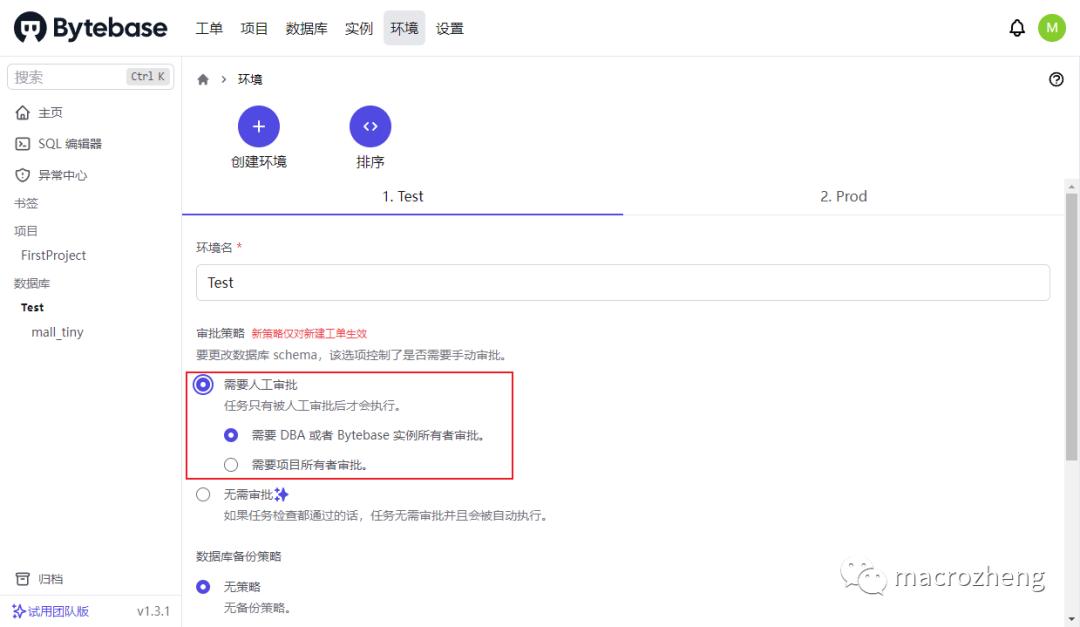Open the mall_tiny database link

pyautogui.click(x=57, y=332)
